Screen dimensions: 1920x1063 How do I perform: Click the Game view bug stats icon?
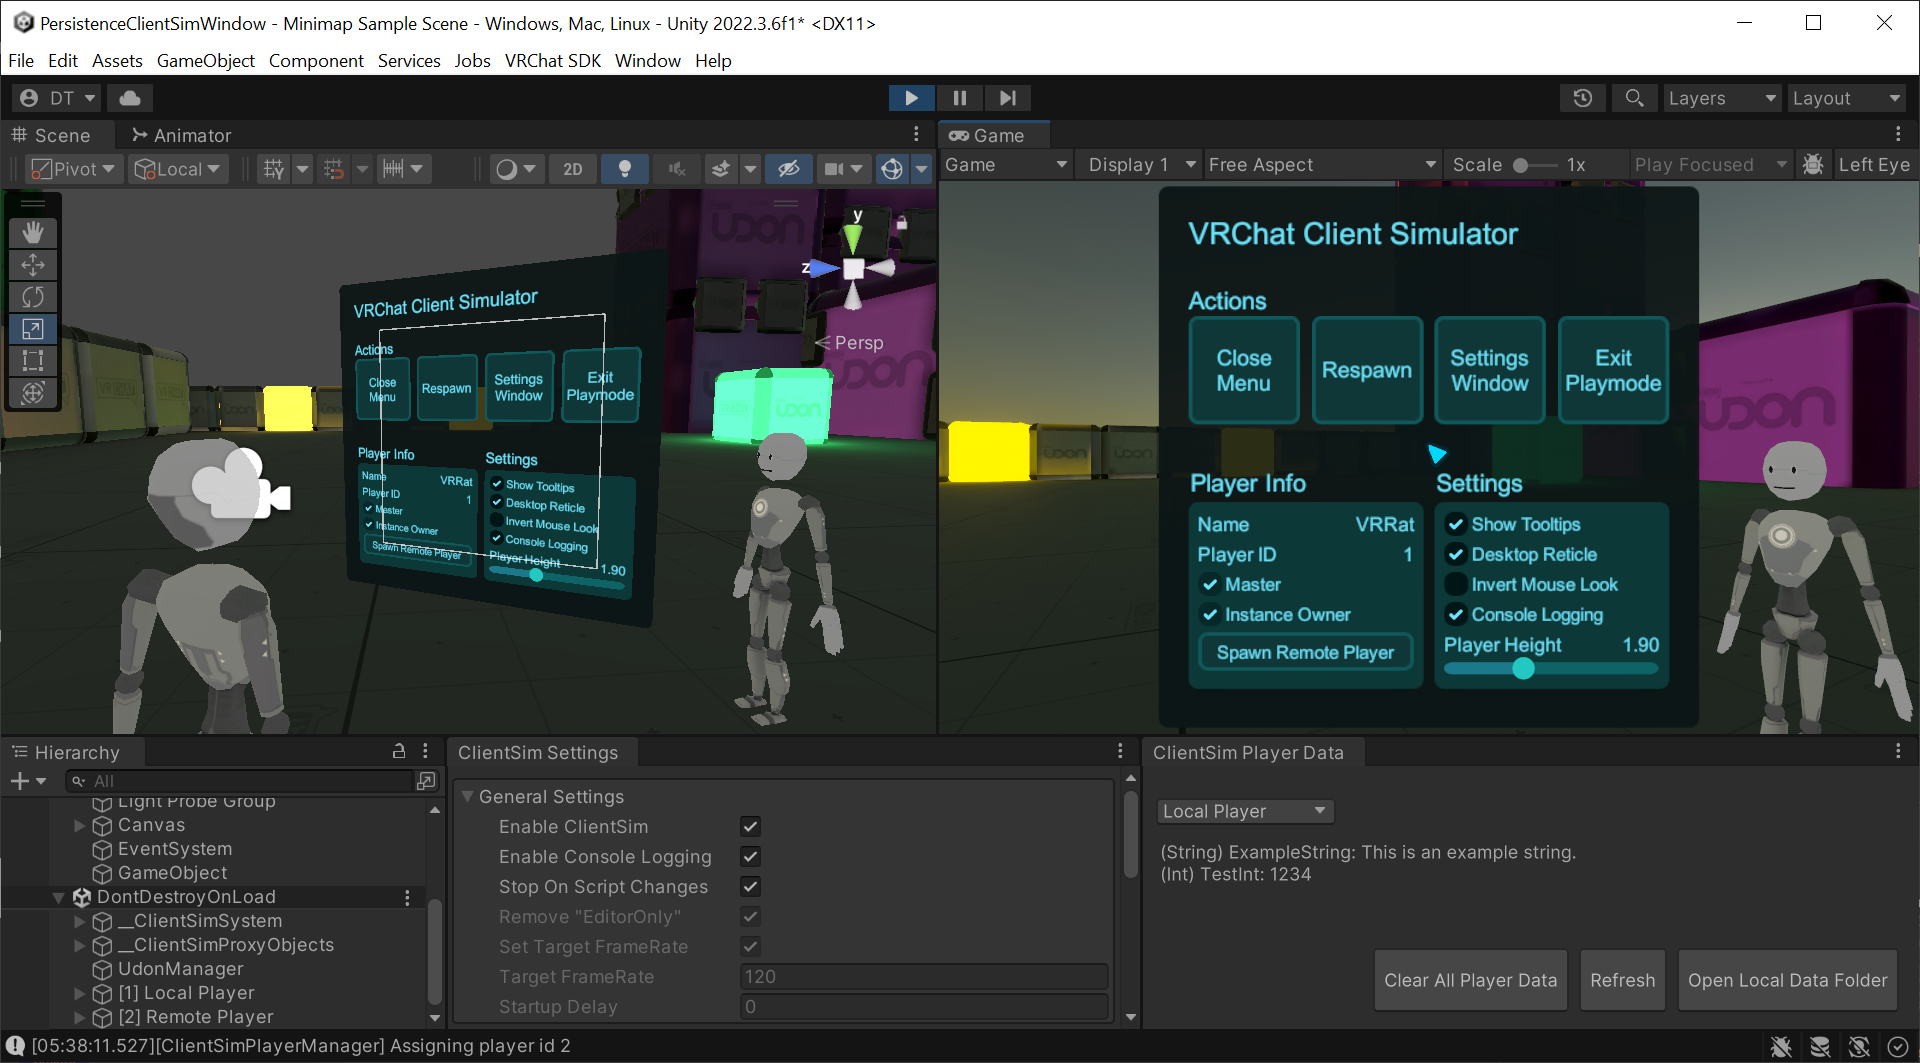click(x=1813, y=165)
